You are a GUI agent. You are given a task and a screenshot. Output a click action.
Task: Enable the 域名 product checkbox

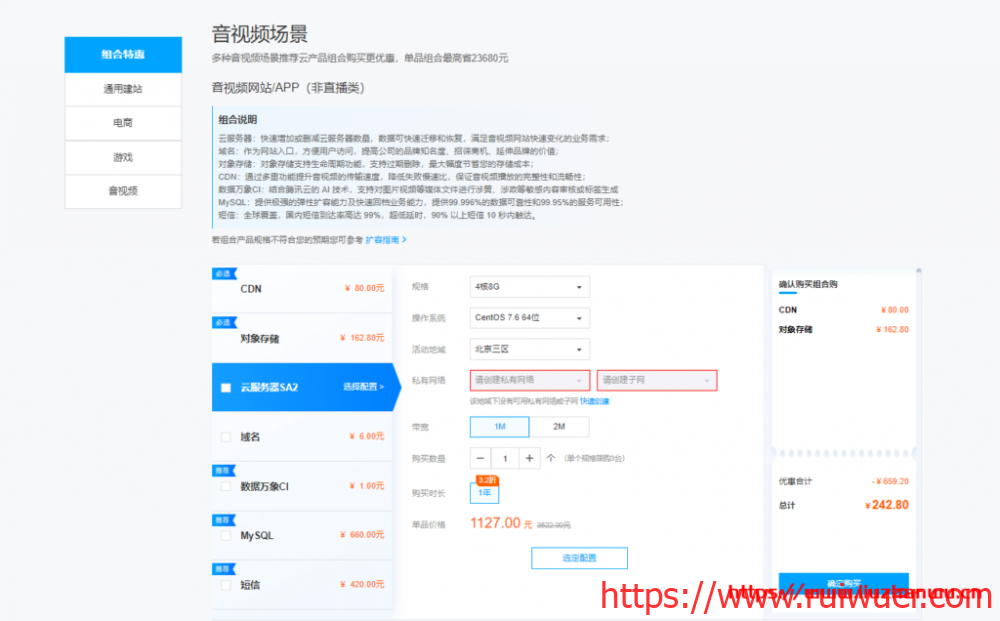coord(226,436)
